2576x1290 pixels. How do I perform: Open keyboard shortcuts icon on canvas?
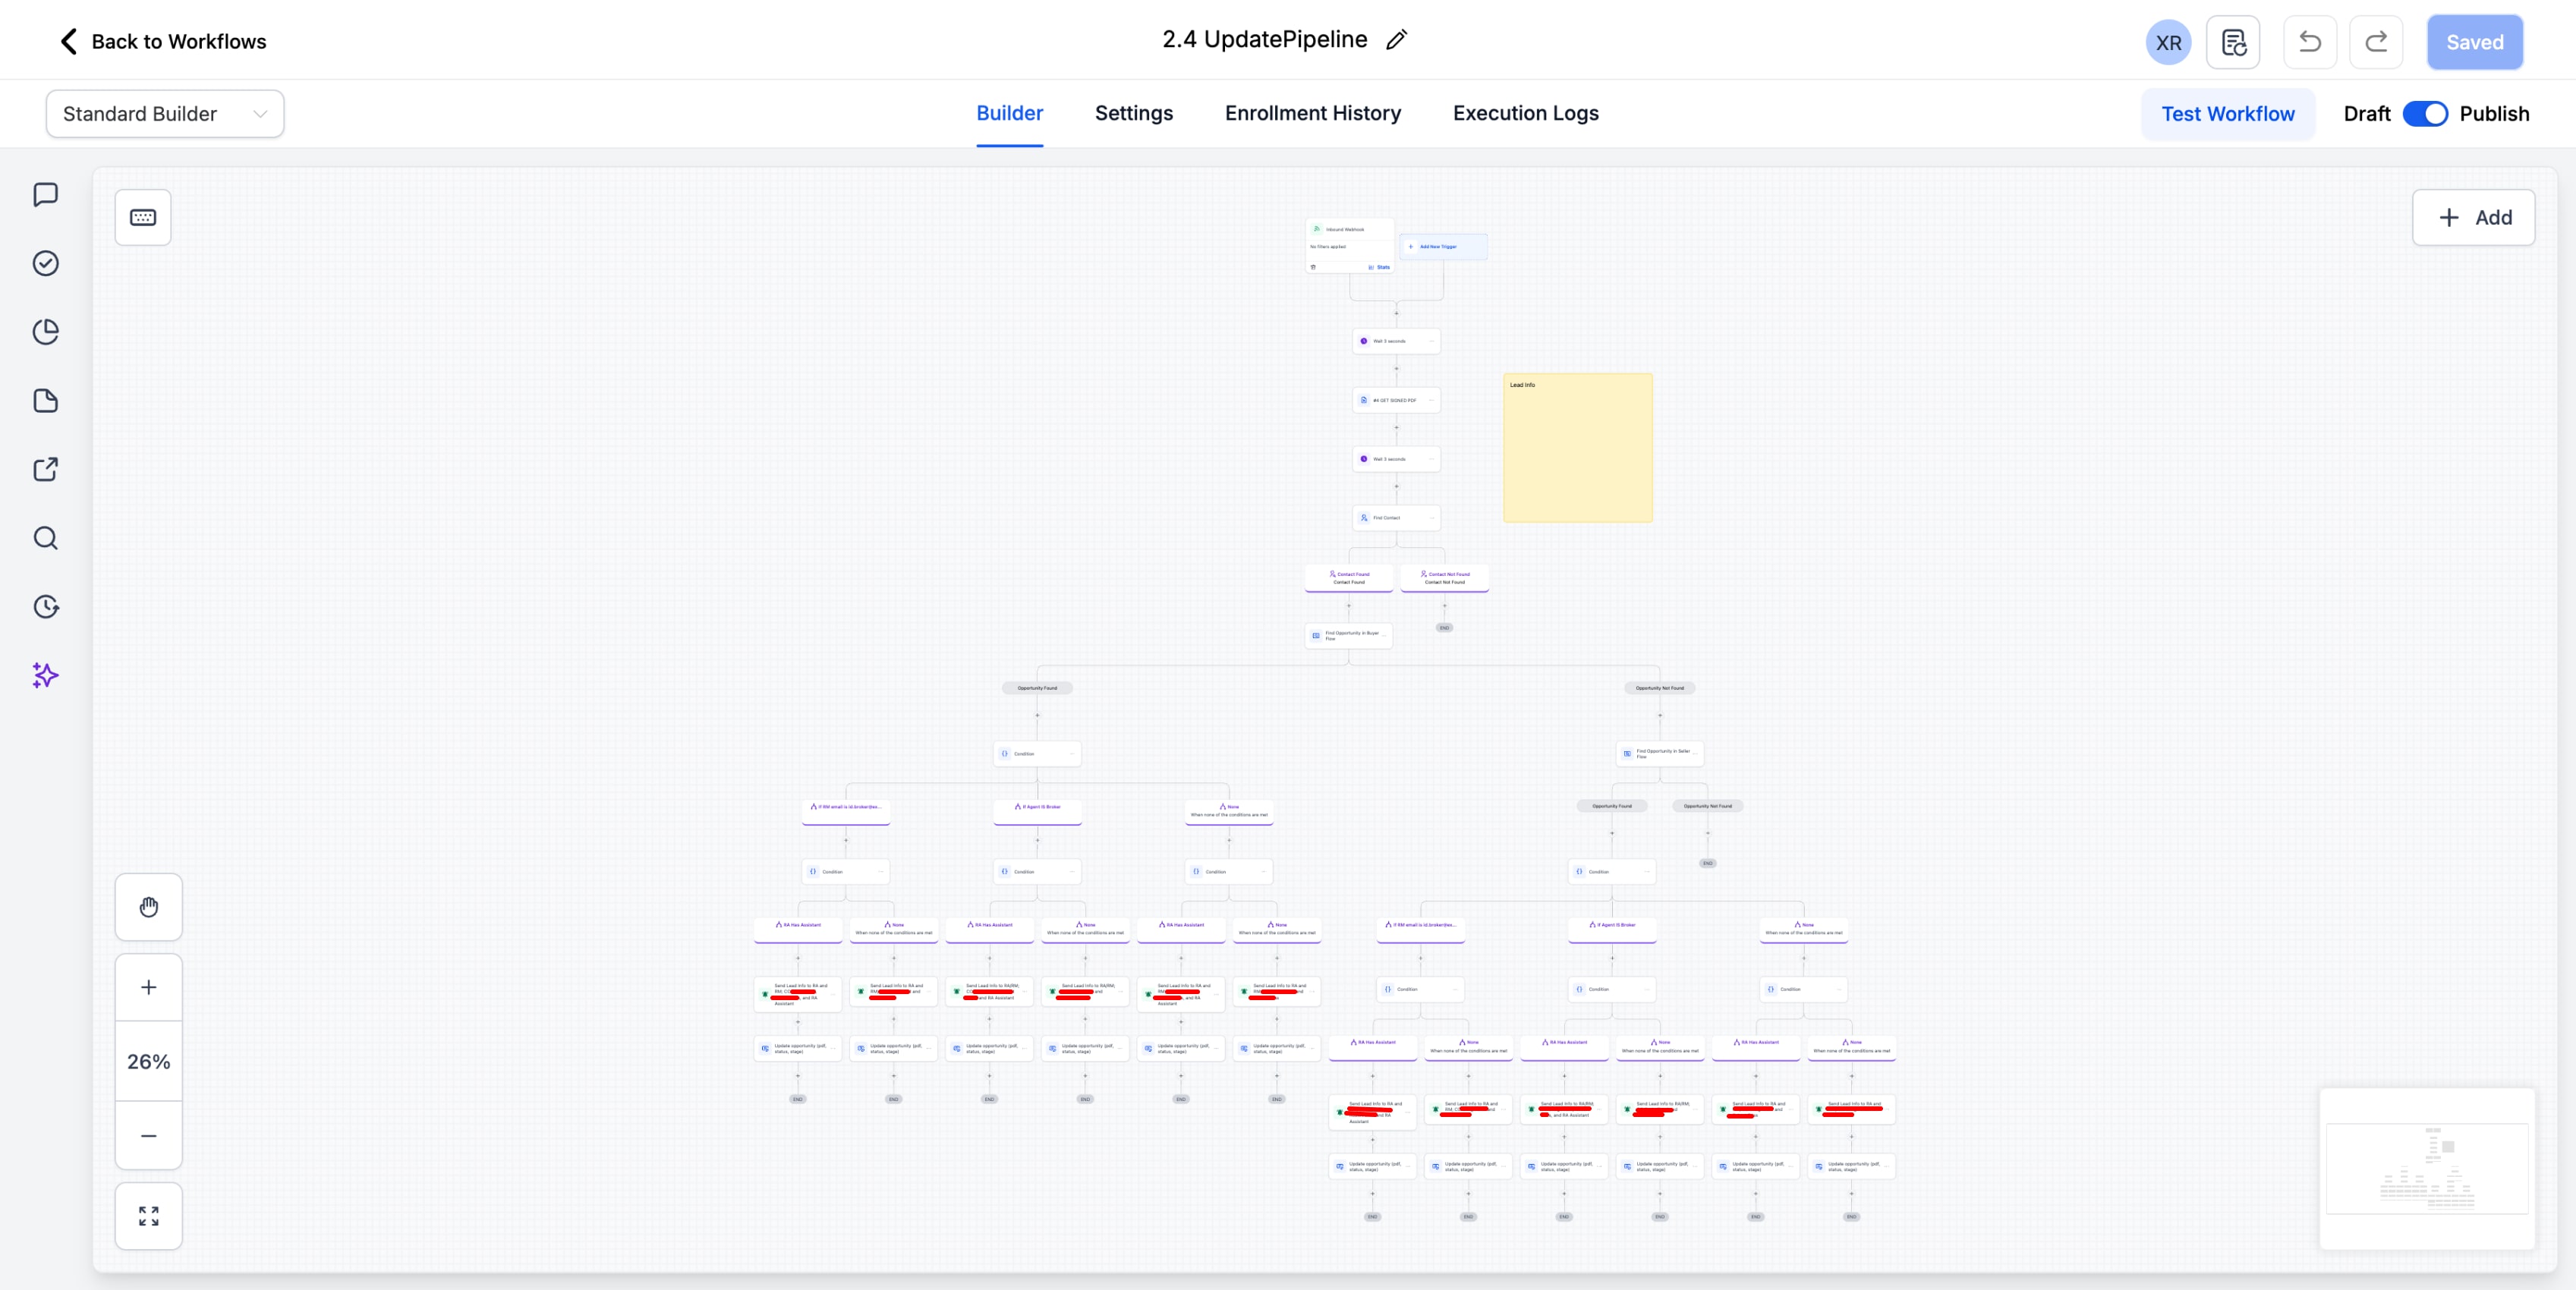click(x=143, y=217)
